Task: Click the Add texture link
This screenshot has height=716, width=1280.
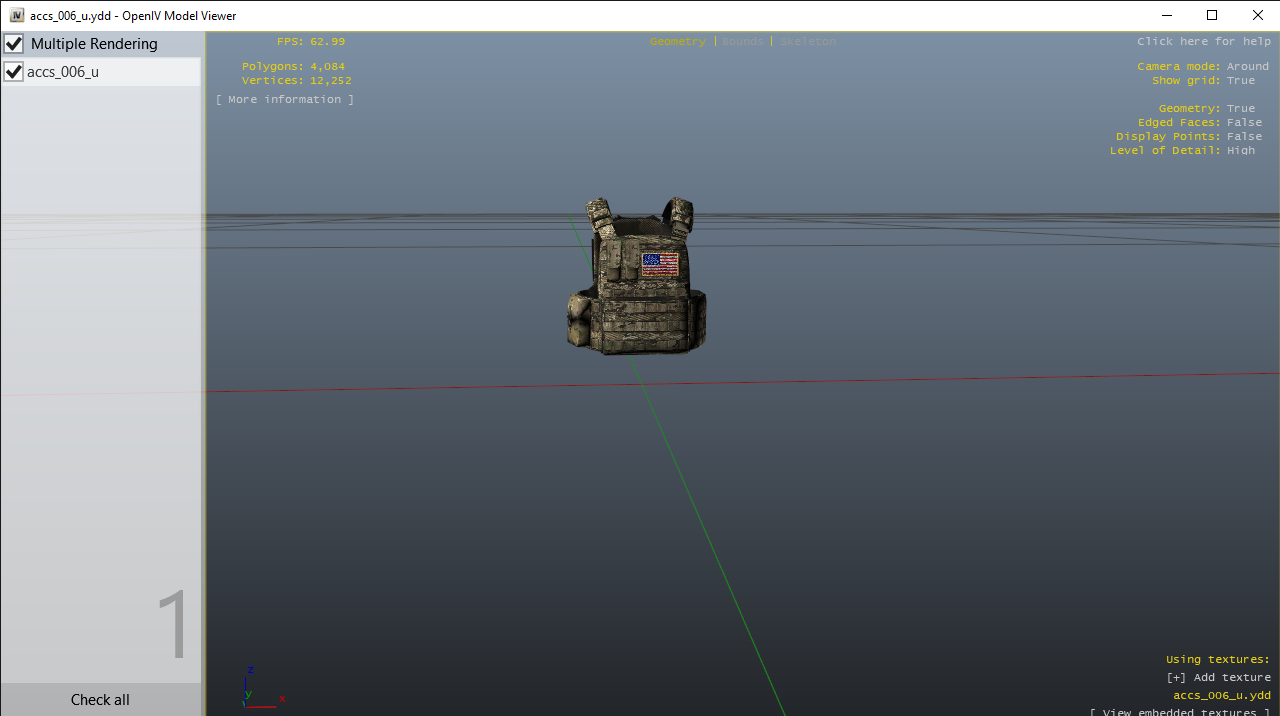Action: click(1218, 678)
